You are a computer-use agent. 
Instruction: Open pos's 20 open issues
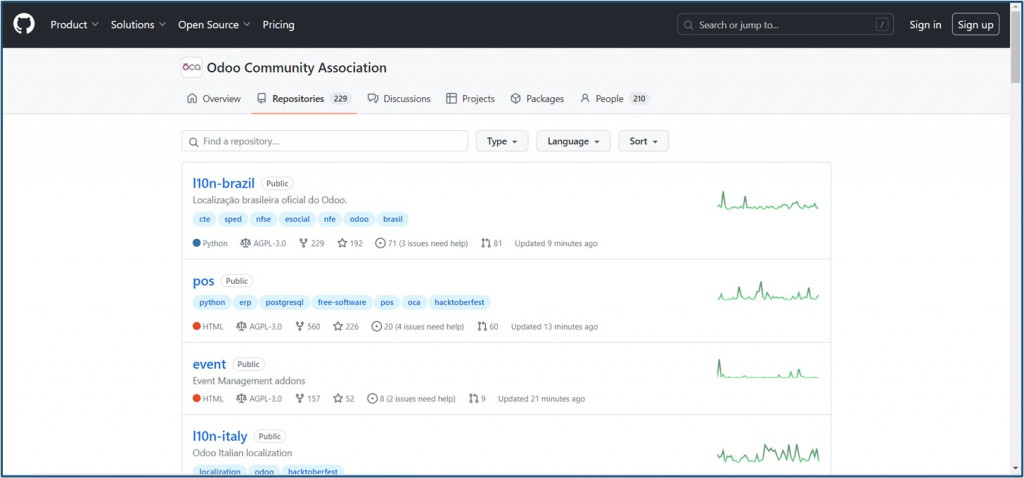(418, 327)
